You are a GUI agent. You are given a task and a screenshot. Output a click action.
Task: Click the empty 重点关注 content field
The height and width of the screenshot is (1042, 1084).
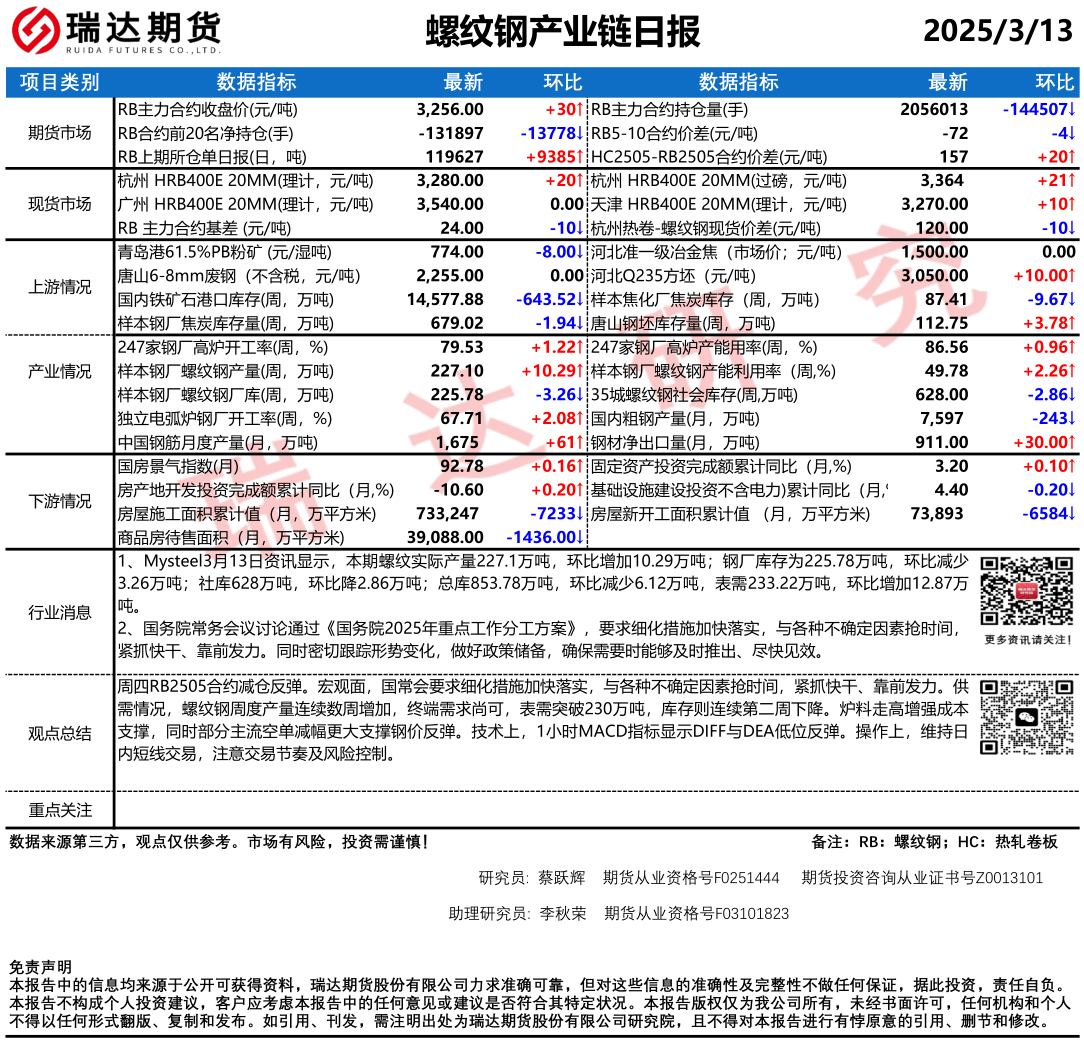[596, 809]
